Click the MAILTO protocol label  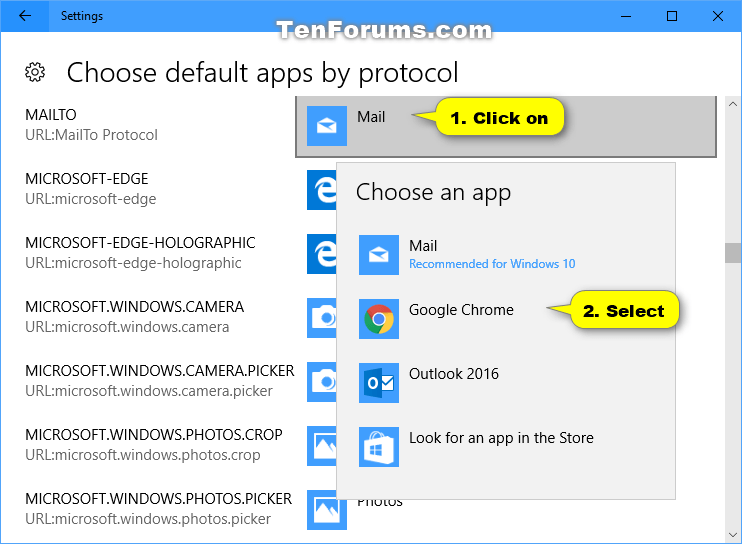(51, 115)
